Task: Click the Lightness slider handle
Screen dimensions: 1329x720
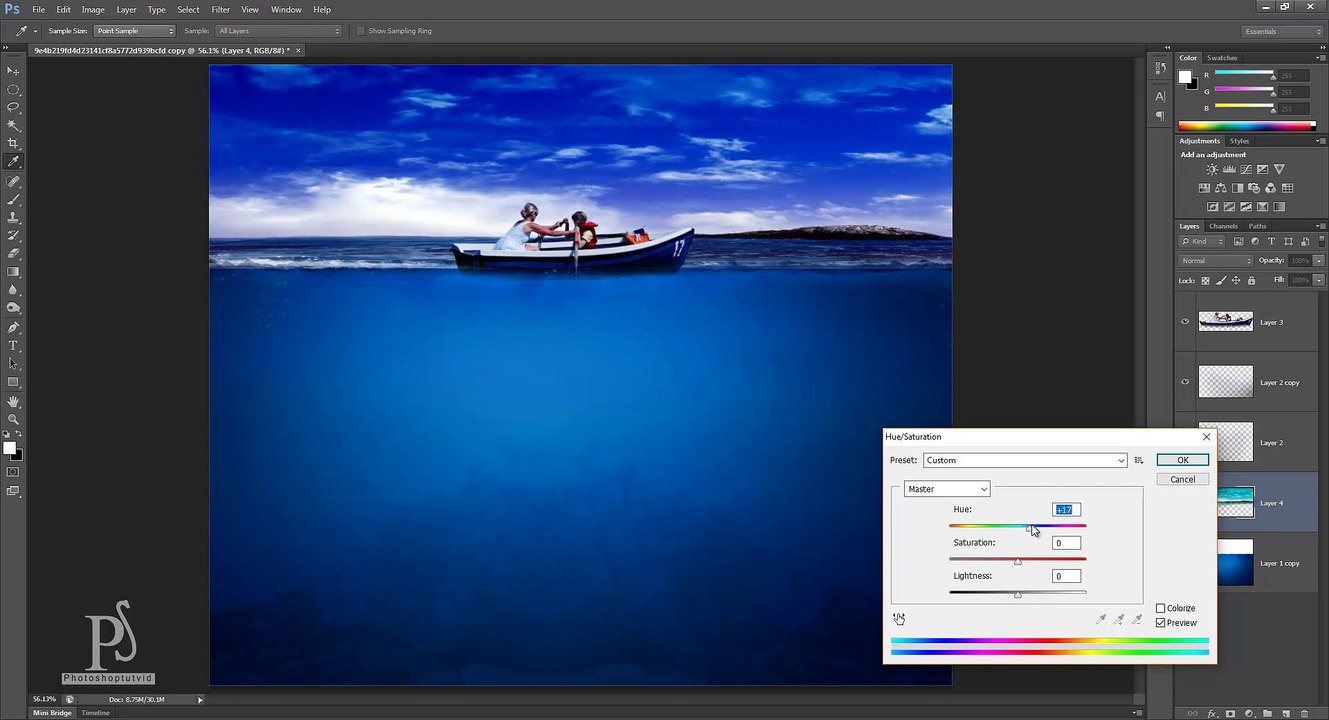Action: pyautogui.click(x=1018, y=594)
